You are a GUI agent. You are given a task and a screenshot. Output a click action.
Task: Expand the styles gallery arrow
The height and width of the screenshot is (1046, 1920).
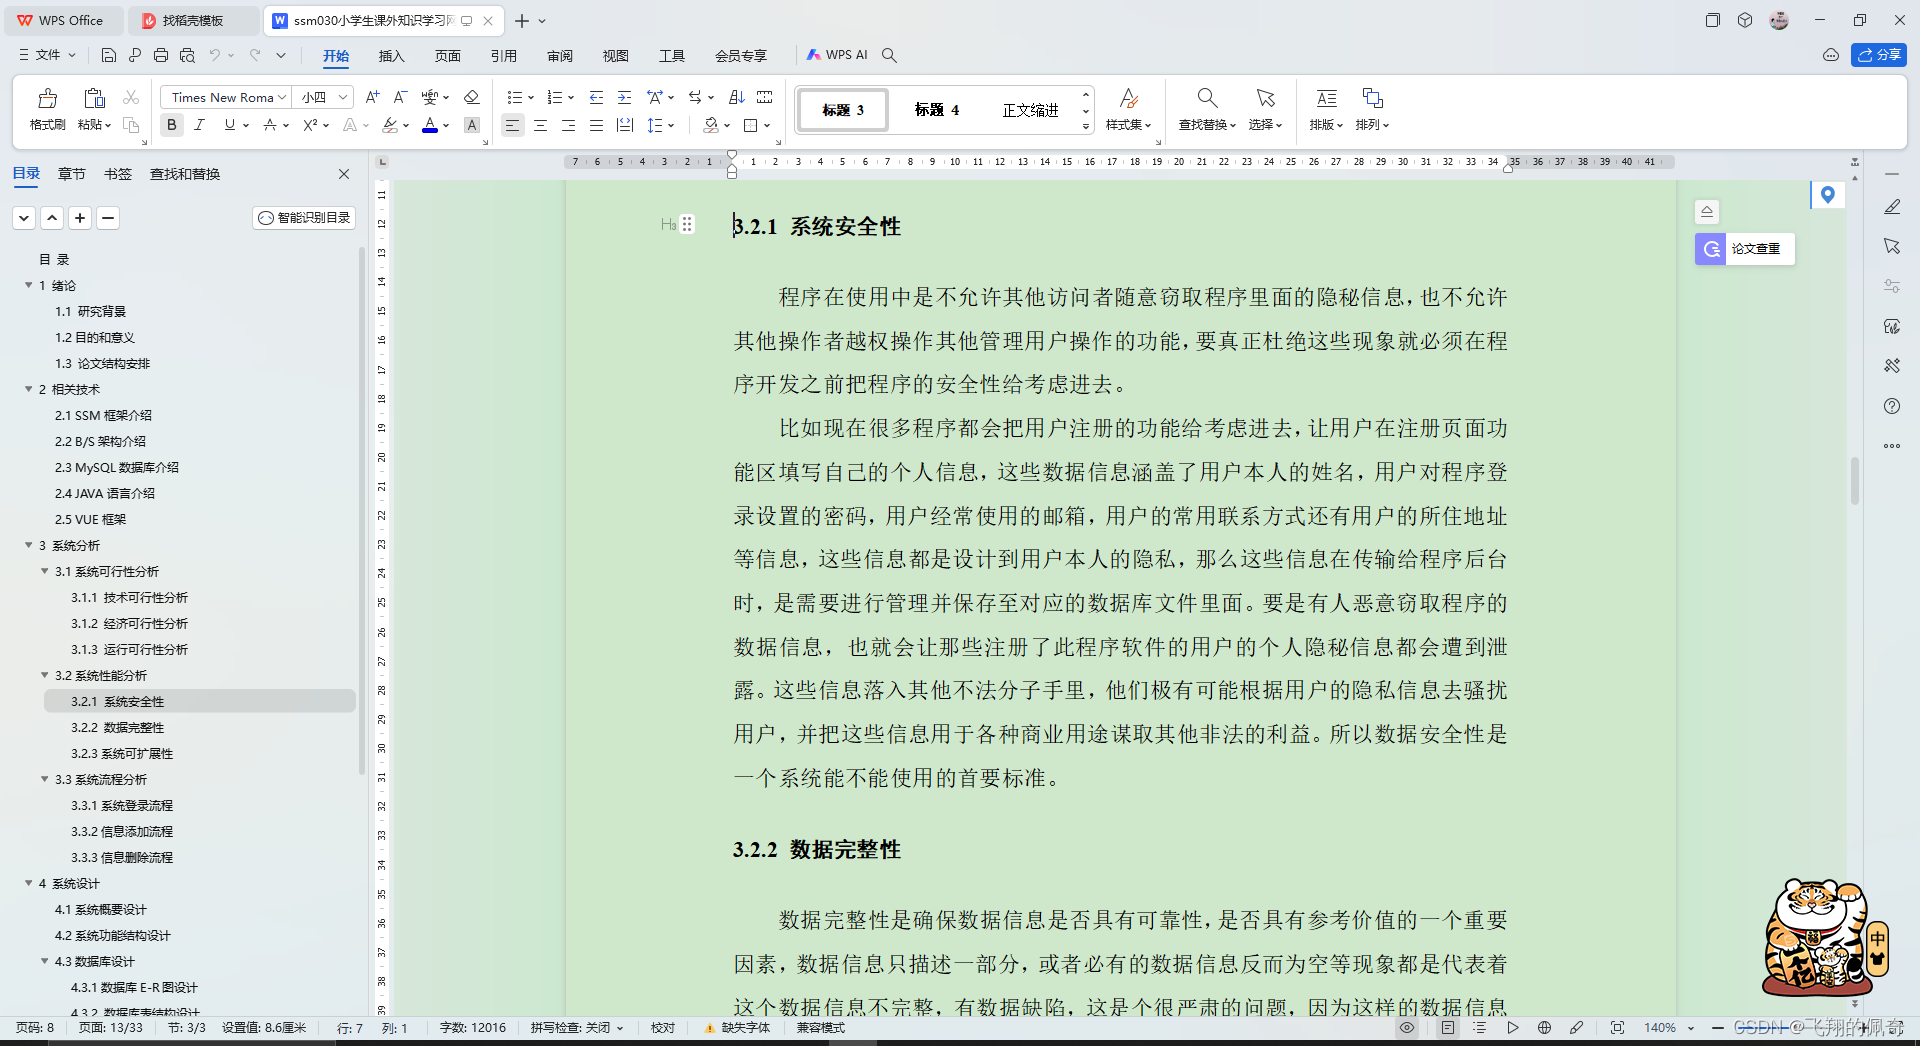[1086, 127]
